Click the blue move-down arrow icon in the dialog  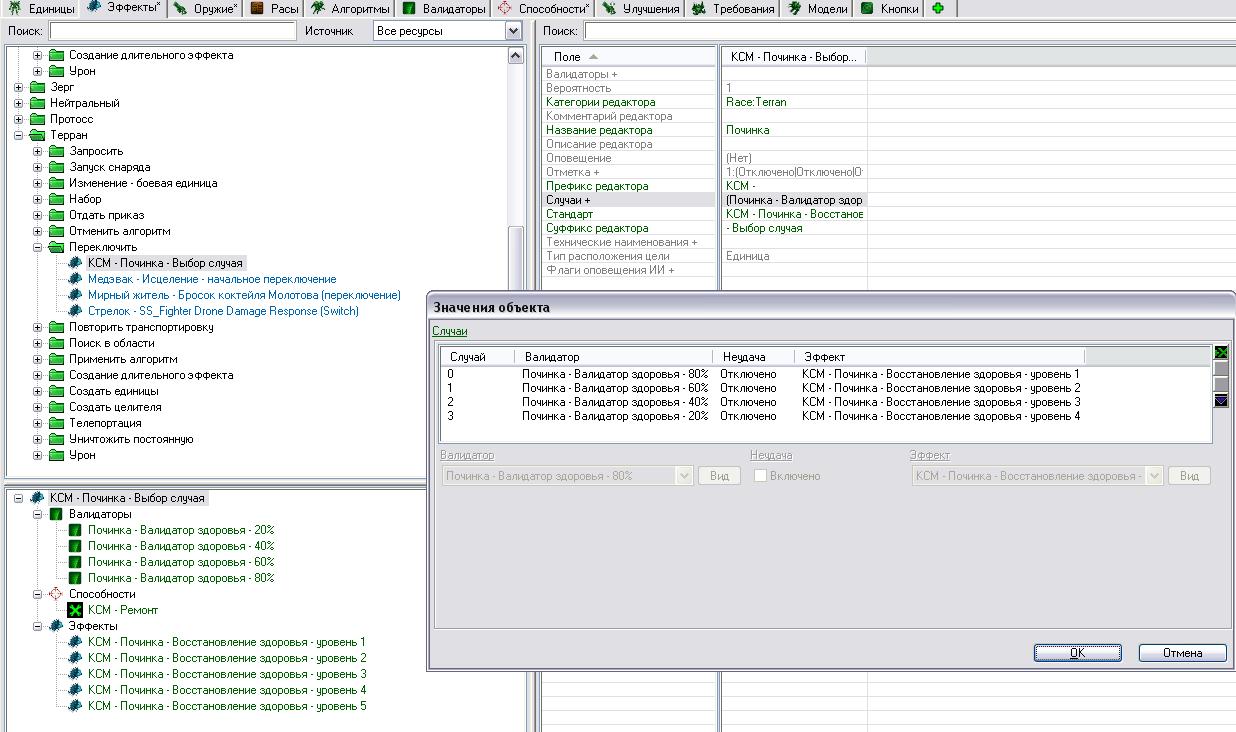click(1221, 400)
